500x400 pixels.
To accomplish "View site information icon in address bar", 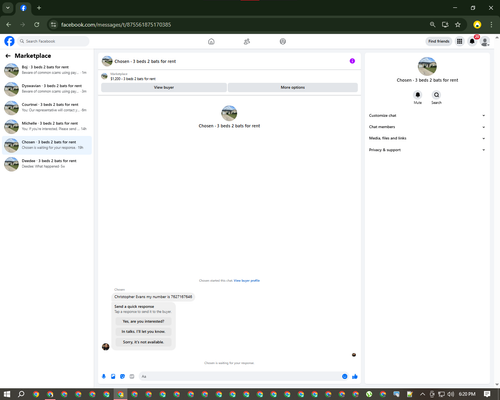I will coord(53,24).
